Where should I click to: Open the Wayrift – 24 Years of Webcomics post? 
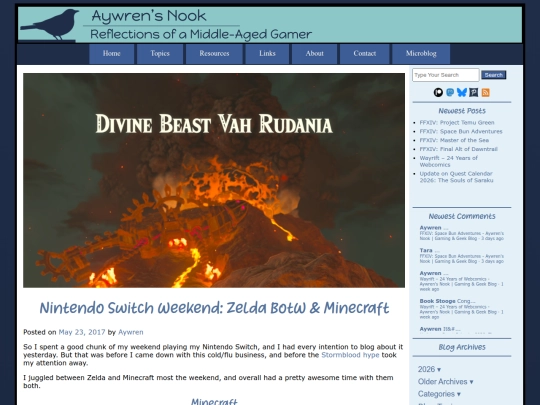click(448, 161)
